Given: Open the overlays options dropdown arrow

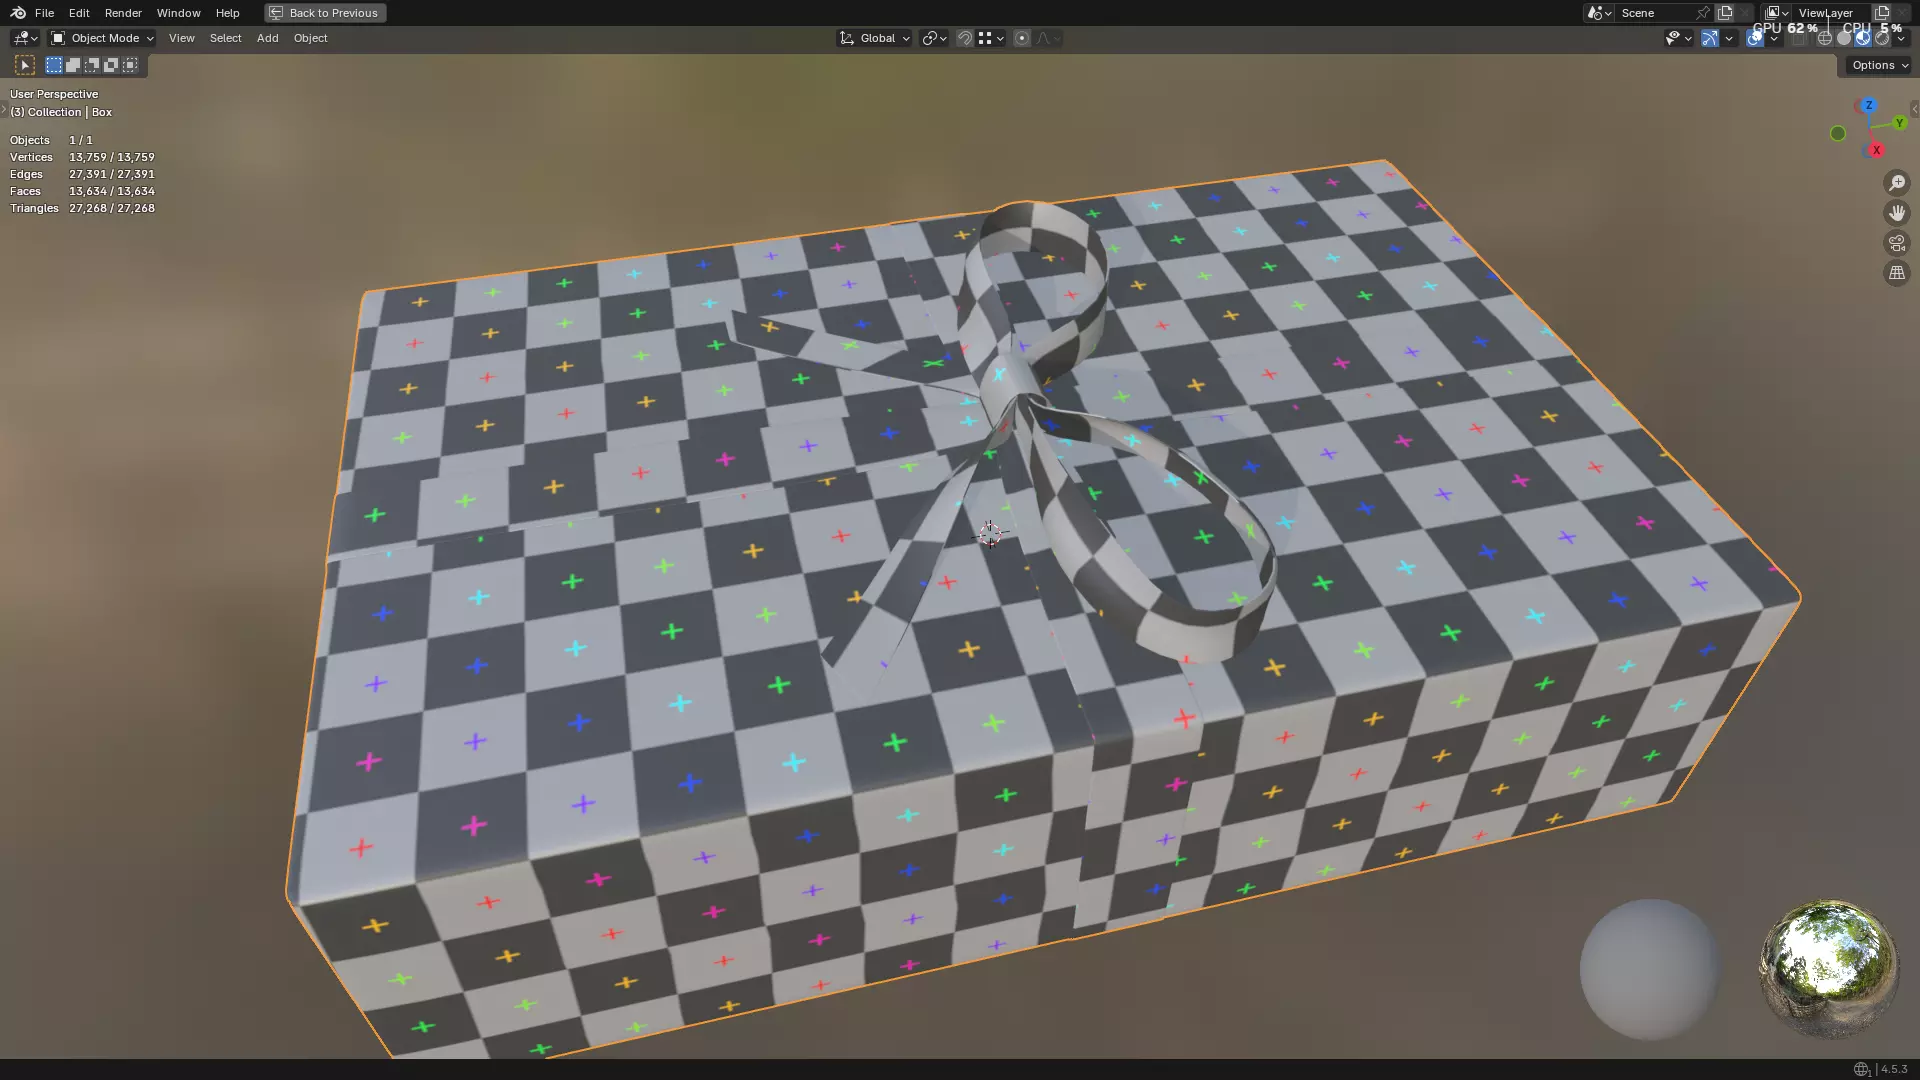Looking at the screenshot, I should click(x=1774, y=38).
